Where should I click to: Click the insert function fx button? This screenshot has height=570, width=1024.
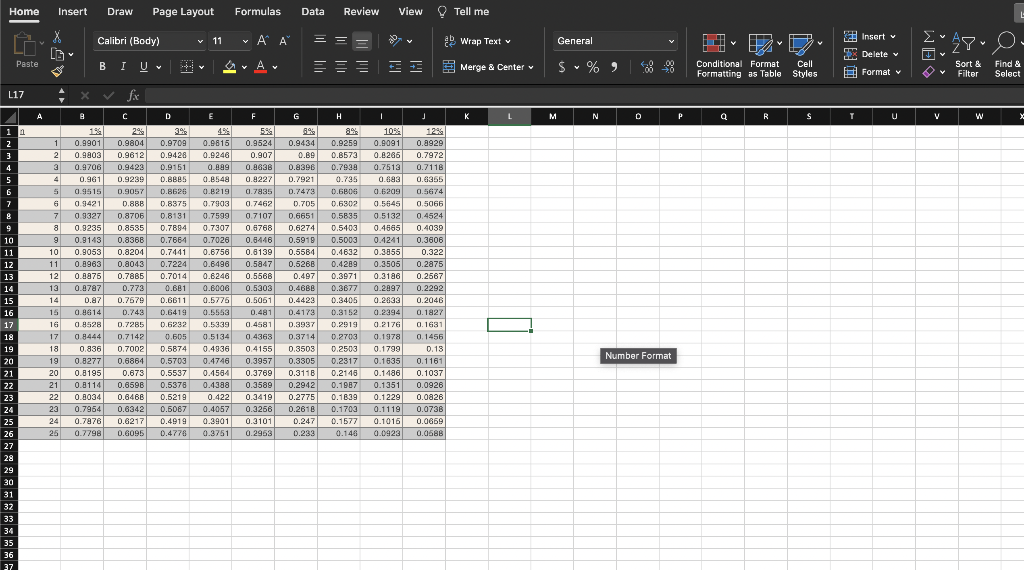pyautogui.click(x=133, y=95)
